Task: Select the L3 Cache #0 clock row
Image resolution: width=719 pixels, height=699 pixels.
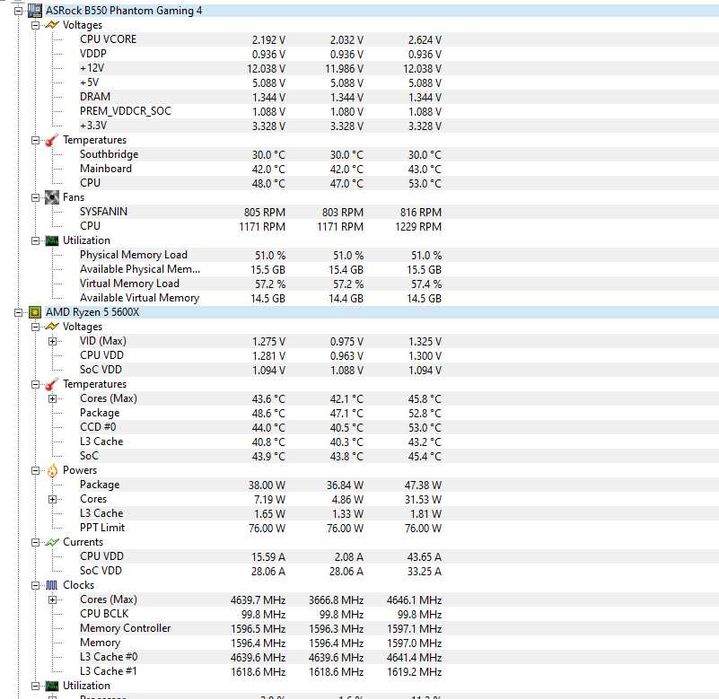Action: point(260,657)
